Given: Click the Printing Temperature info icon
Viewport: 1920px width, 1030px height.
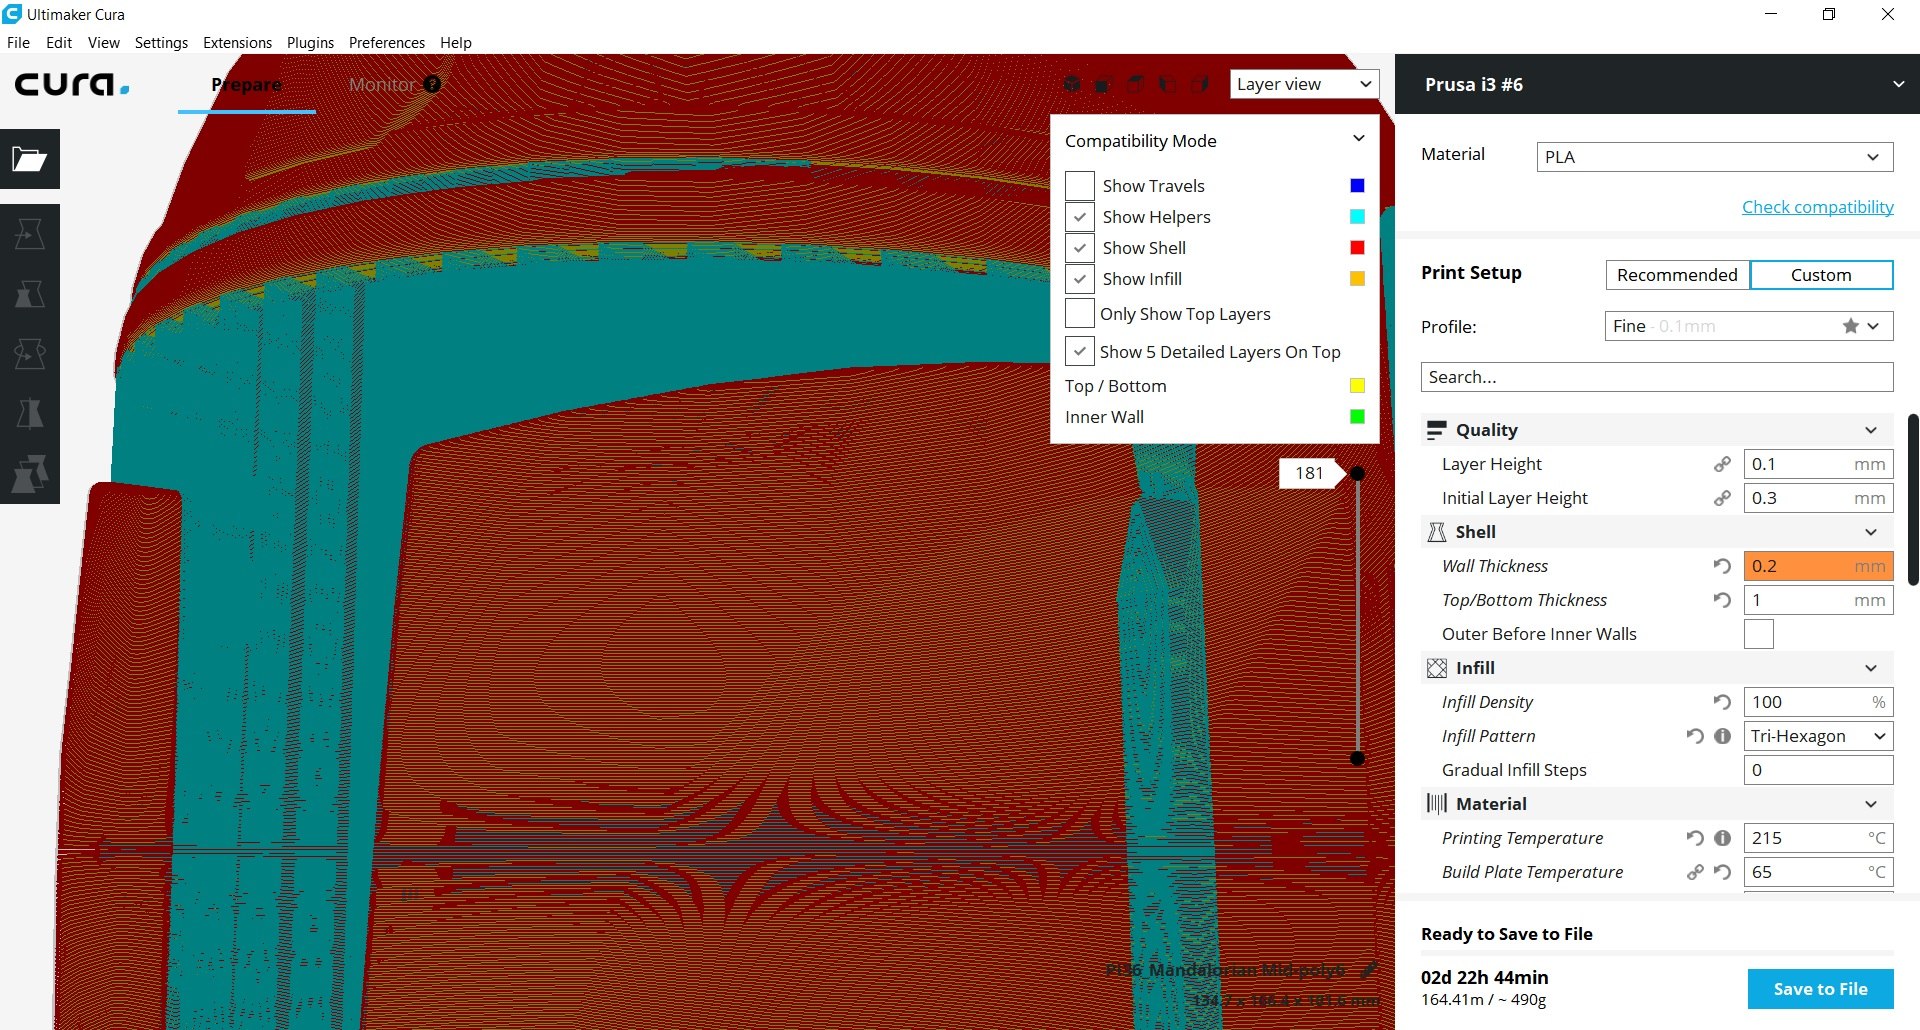Looking at the screenshot, I should [1722, 838].
